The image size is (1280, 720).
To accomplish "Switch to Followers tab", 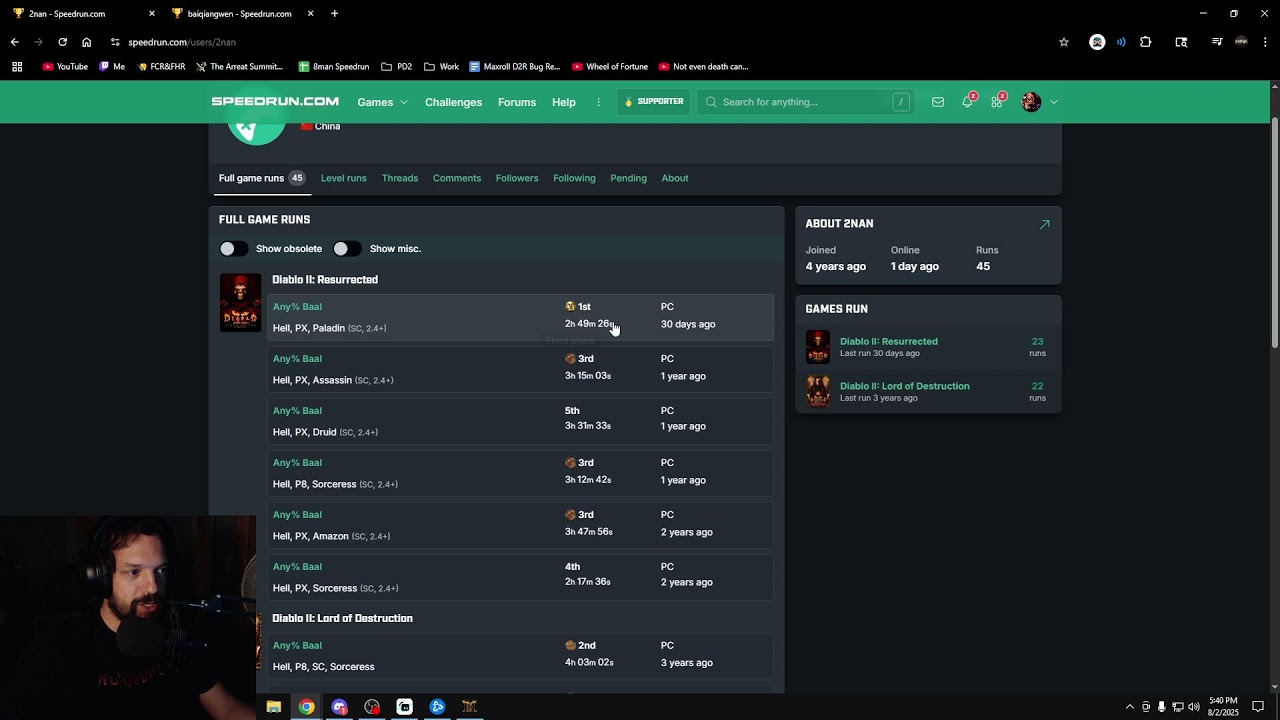I will pyautogui.click(x=517, y=178).
